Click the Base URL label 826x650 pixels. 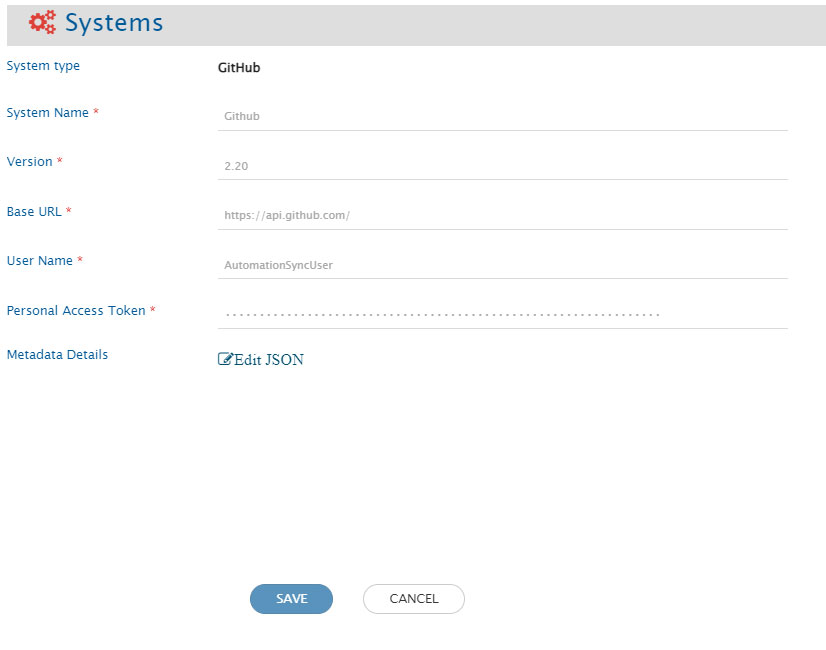34,211
